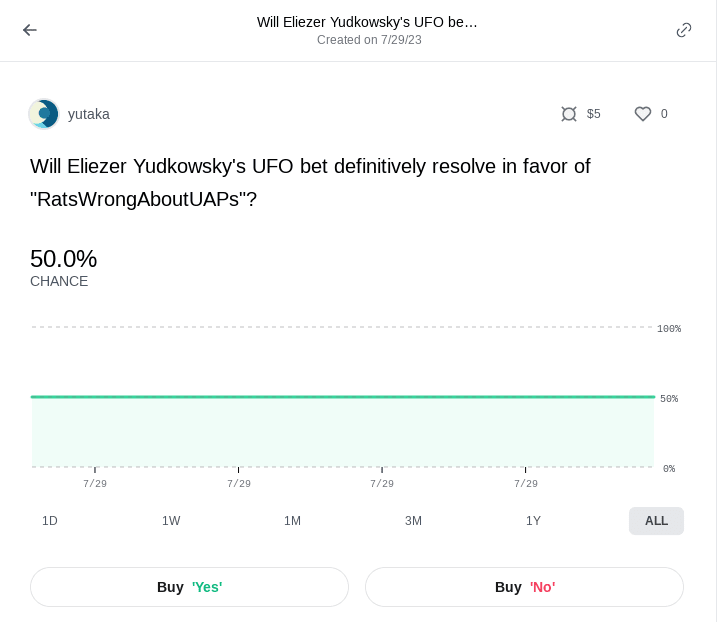Select the 1D time range
This screenshot has height=622, width=717.
(50, 521)
